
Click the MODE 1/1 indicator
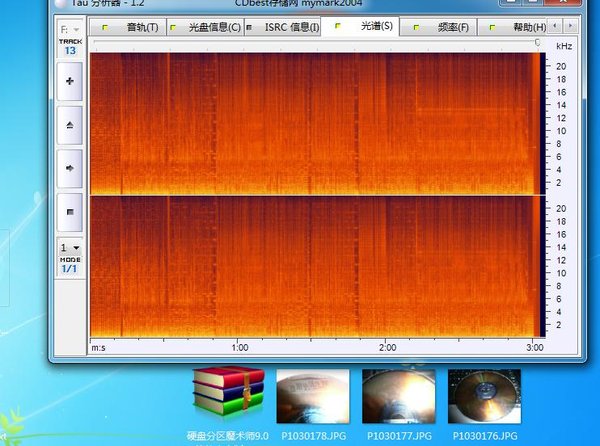click(70, 265)
